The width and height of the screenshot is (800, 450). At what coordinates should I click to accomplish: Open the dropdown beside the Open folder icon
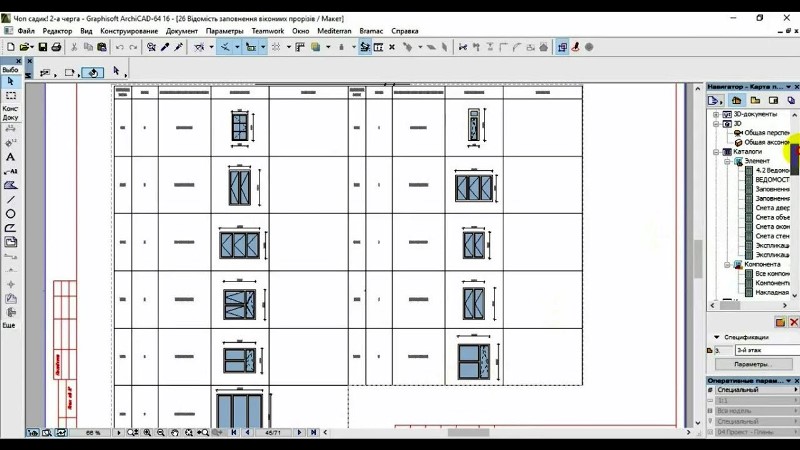coord(32,47)
